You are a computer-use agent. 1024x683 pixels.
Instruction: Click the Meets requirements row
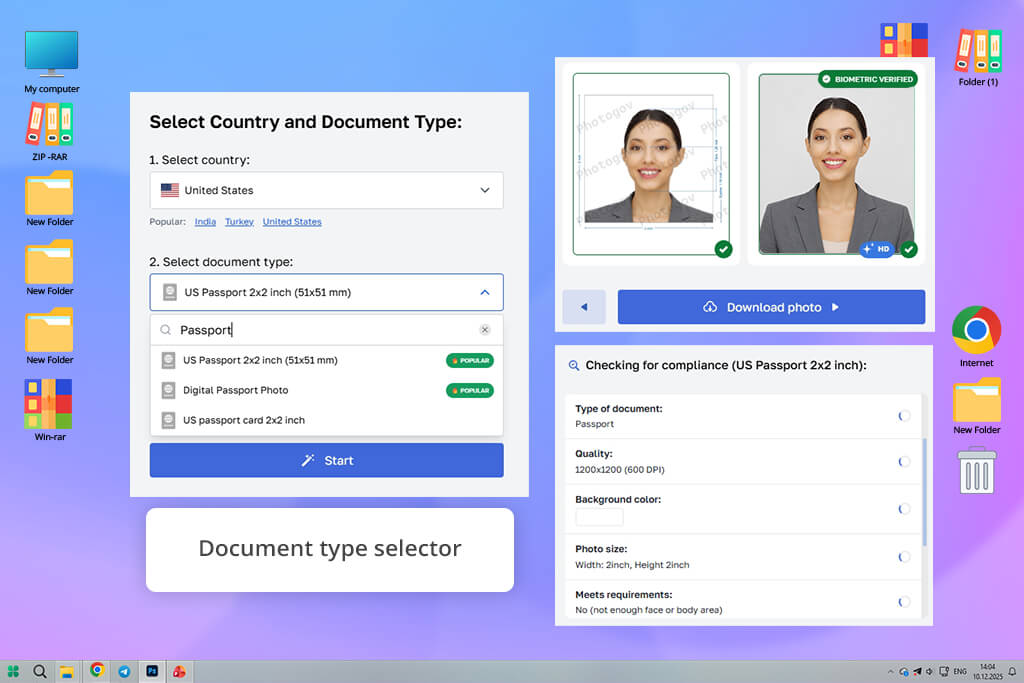pos(743,601)
